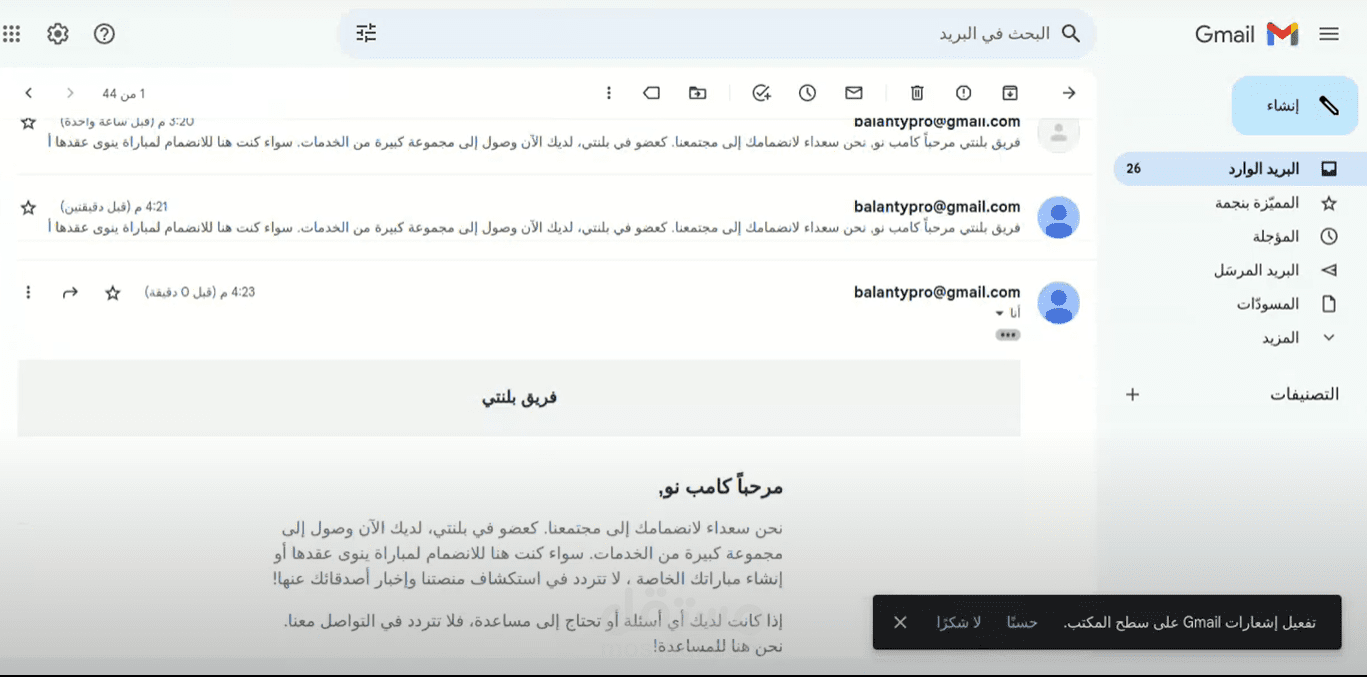This screenshot has height=677, width=1367.
Task: Click the search magnifier icon
Action: (1071, 33)
